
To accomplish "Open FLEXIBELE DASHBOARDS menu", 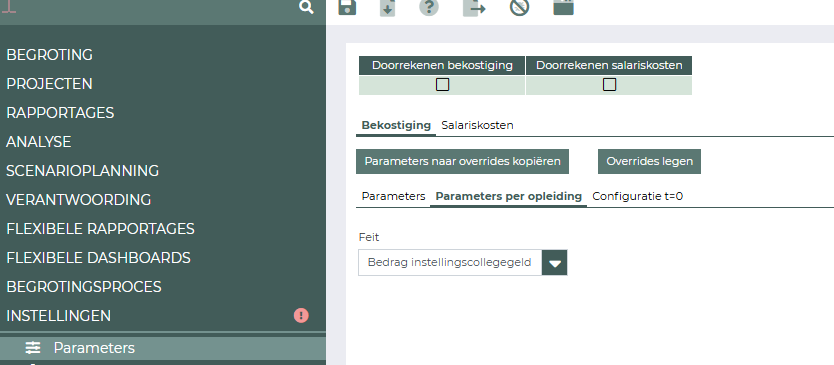I will [98, 258].
